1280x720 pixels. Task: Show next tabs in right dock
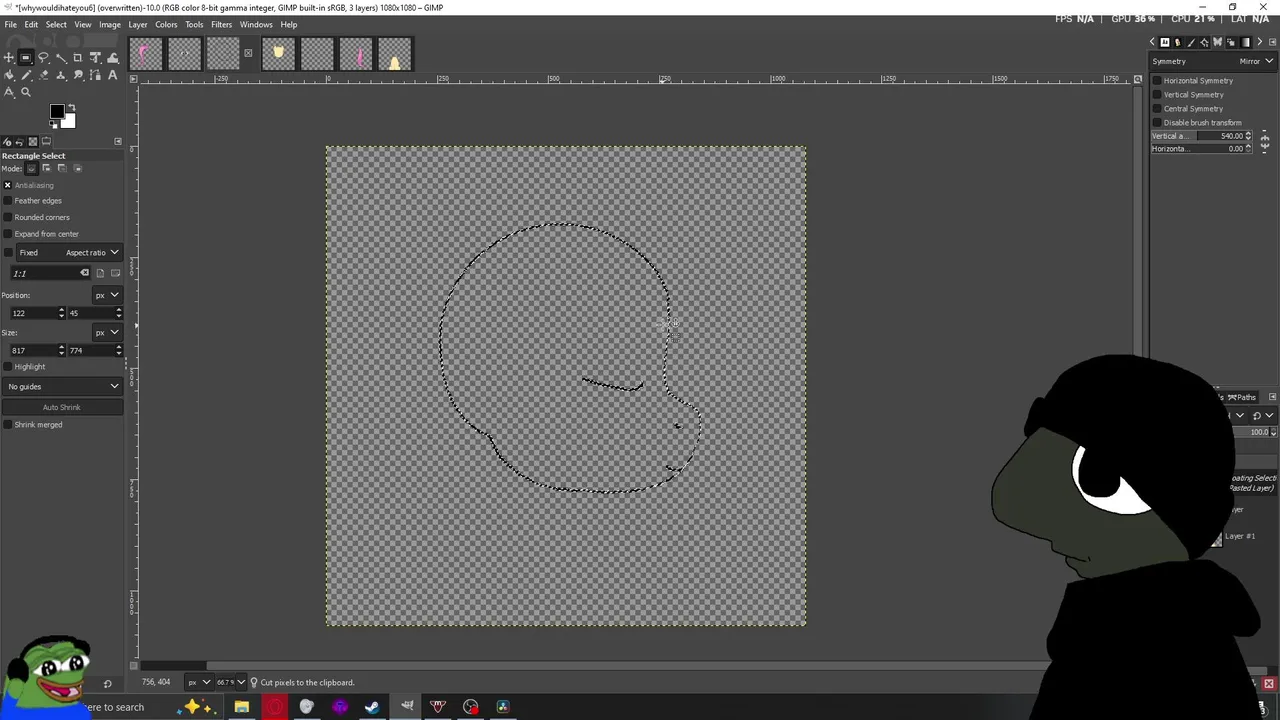[x=1260, y=42]
